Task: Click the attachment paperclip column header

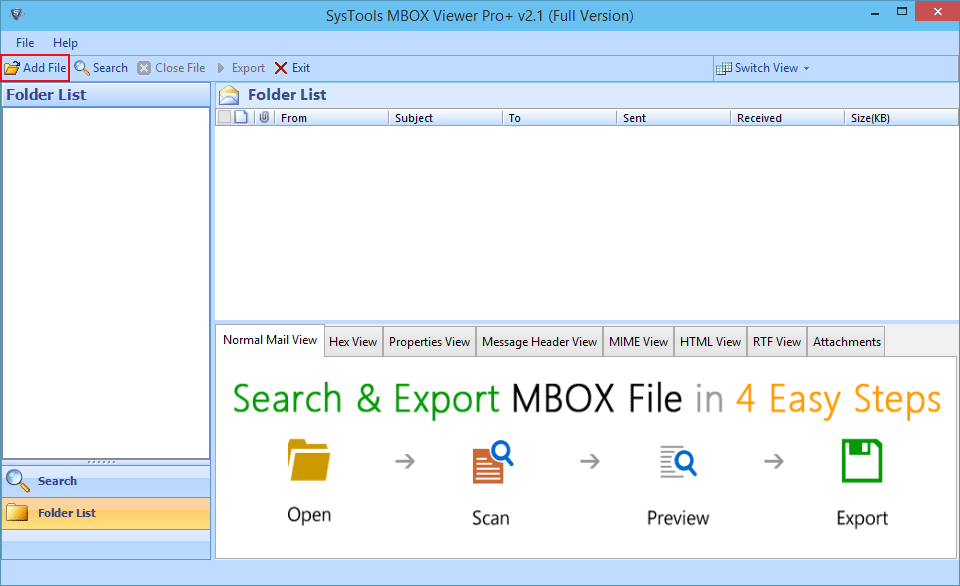Action: [264, 117]
